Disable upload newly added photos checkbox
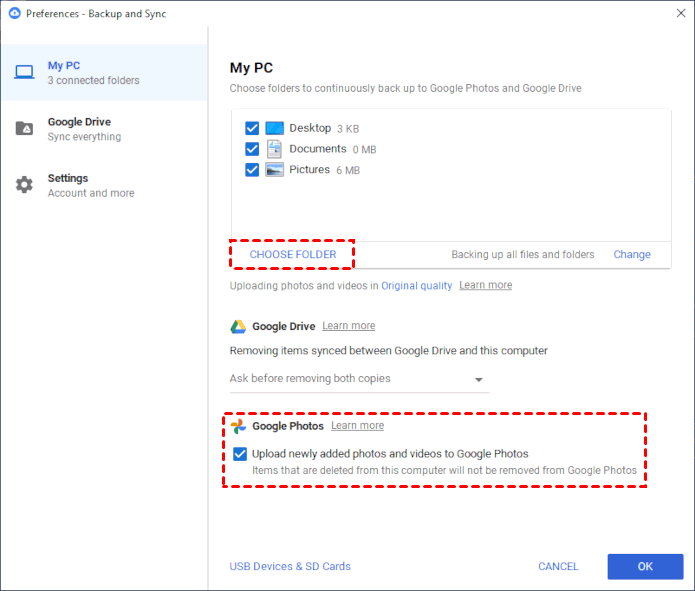Screen dimensions: 695x591 (x=240, y=454)
